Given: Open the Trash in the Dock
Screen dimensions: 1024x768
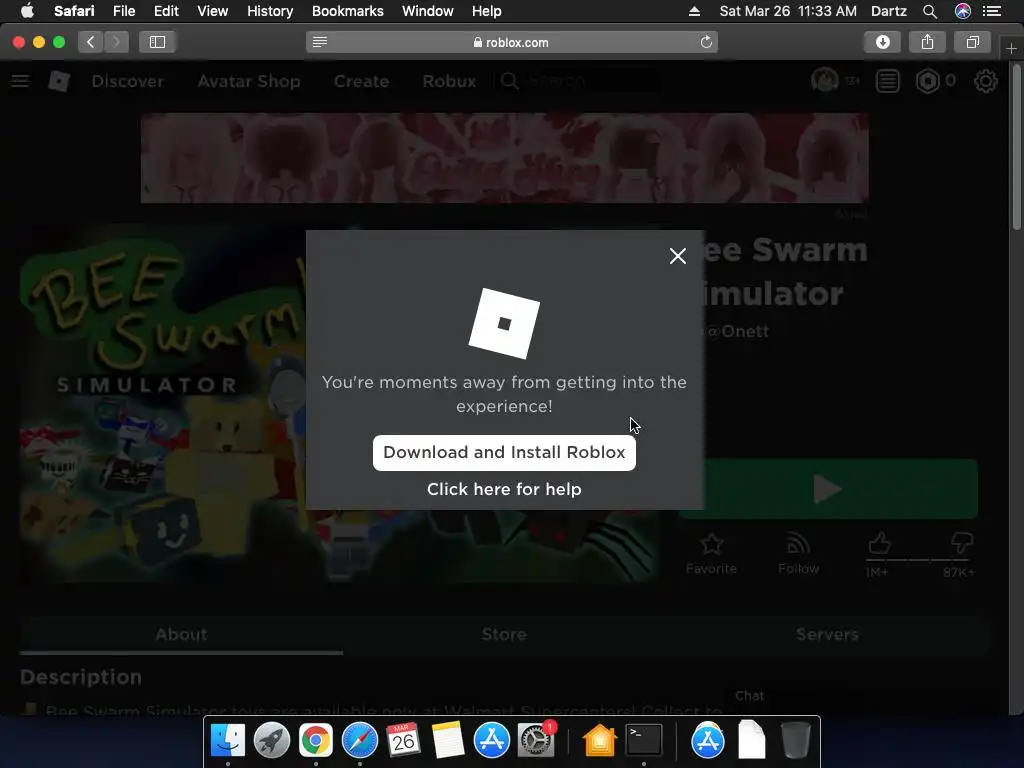Looking at the screenshot, I should tap(795, 740).
